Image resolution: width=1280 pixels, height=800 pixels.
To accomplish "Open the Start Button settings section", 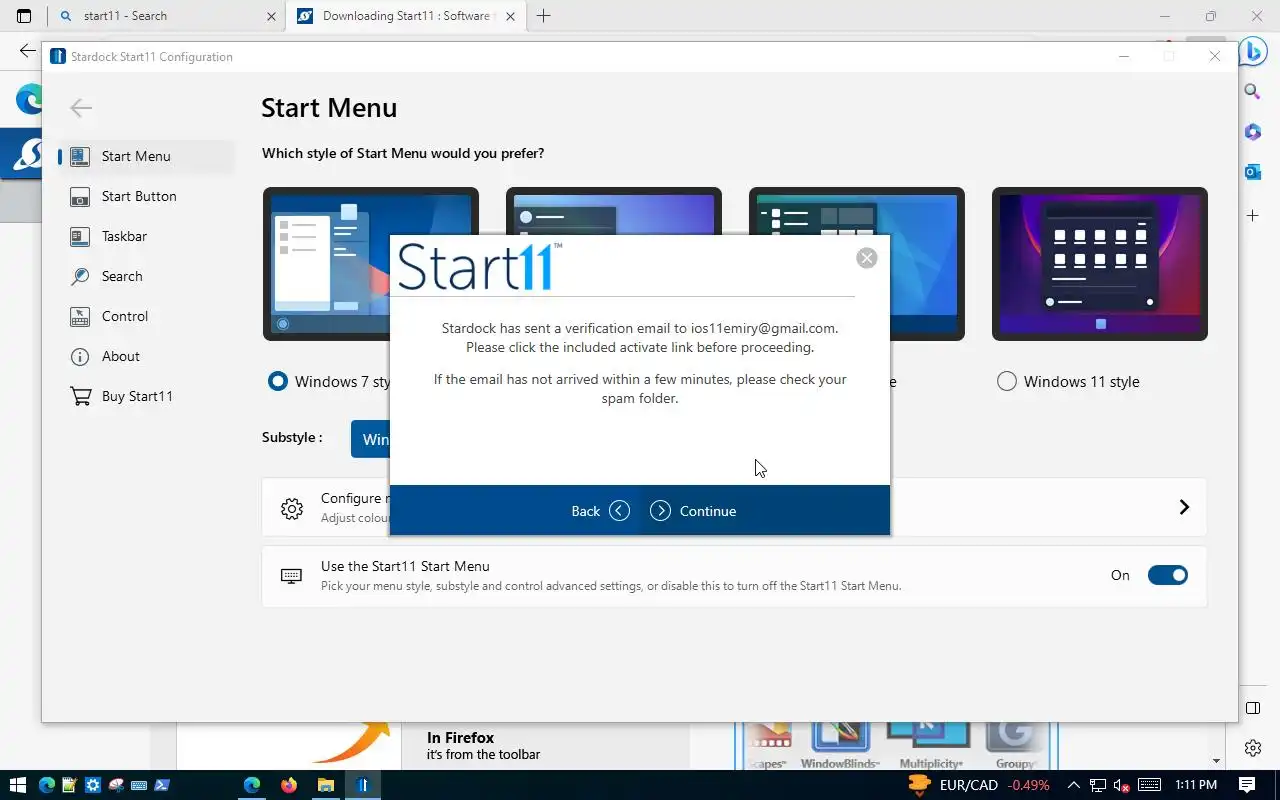I will tap(147, 196).
